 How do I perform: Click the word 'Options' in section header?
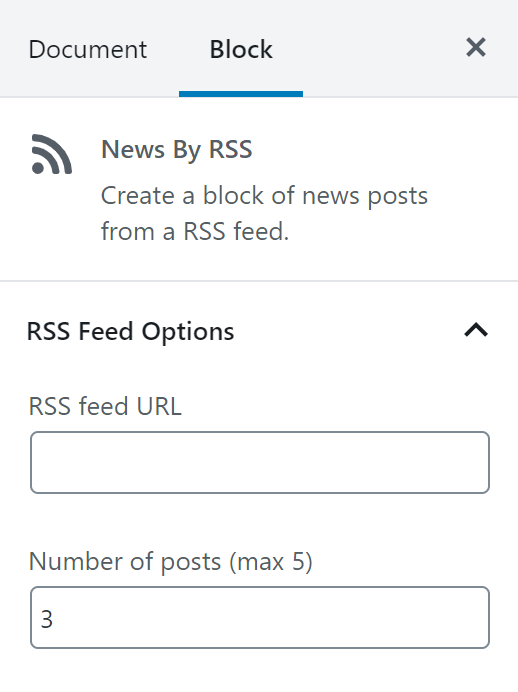188,332
